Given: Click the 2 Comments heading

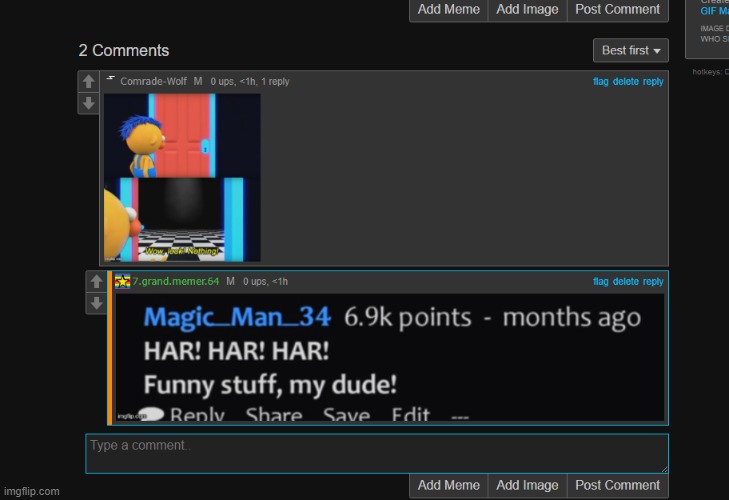Looking at the screenshot, I should click(x=124, y=50).
